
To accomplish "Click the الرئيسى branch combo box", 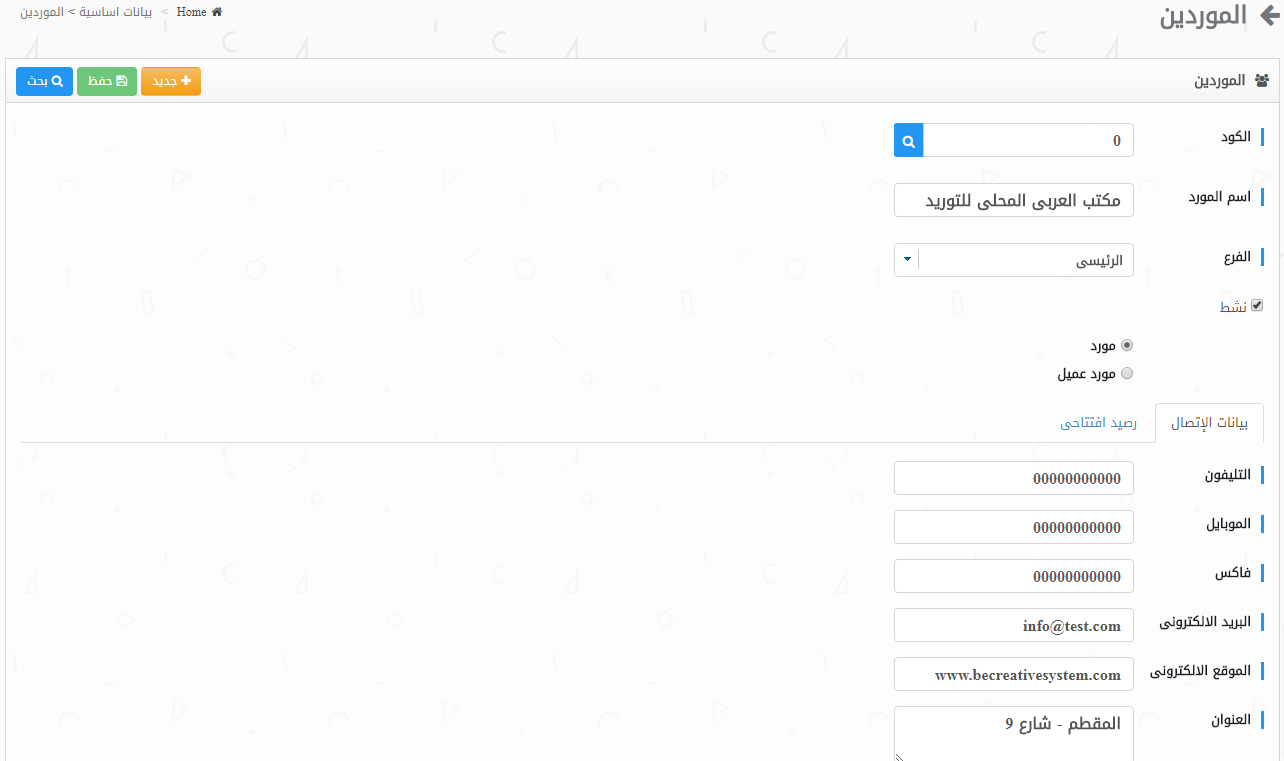I will [1025, 260].
